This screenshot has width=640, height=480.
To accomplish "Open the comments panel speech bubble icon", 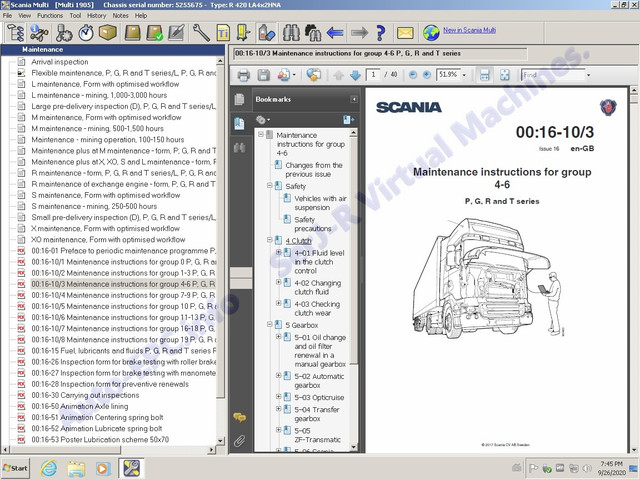I will pyautogui.click(x=240, y=417).
